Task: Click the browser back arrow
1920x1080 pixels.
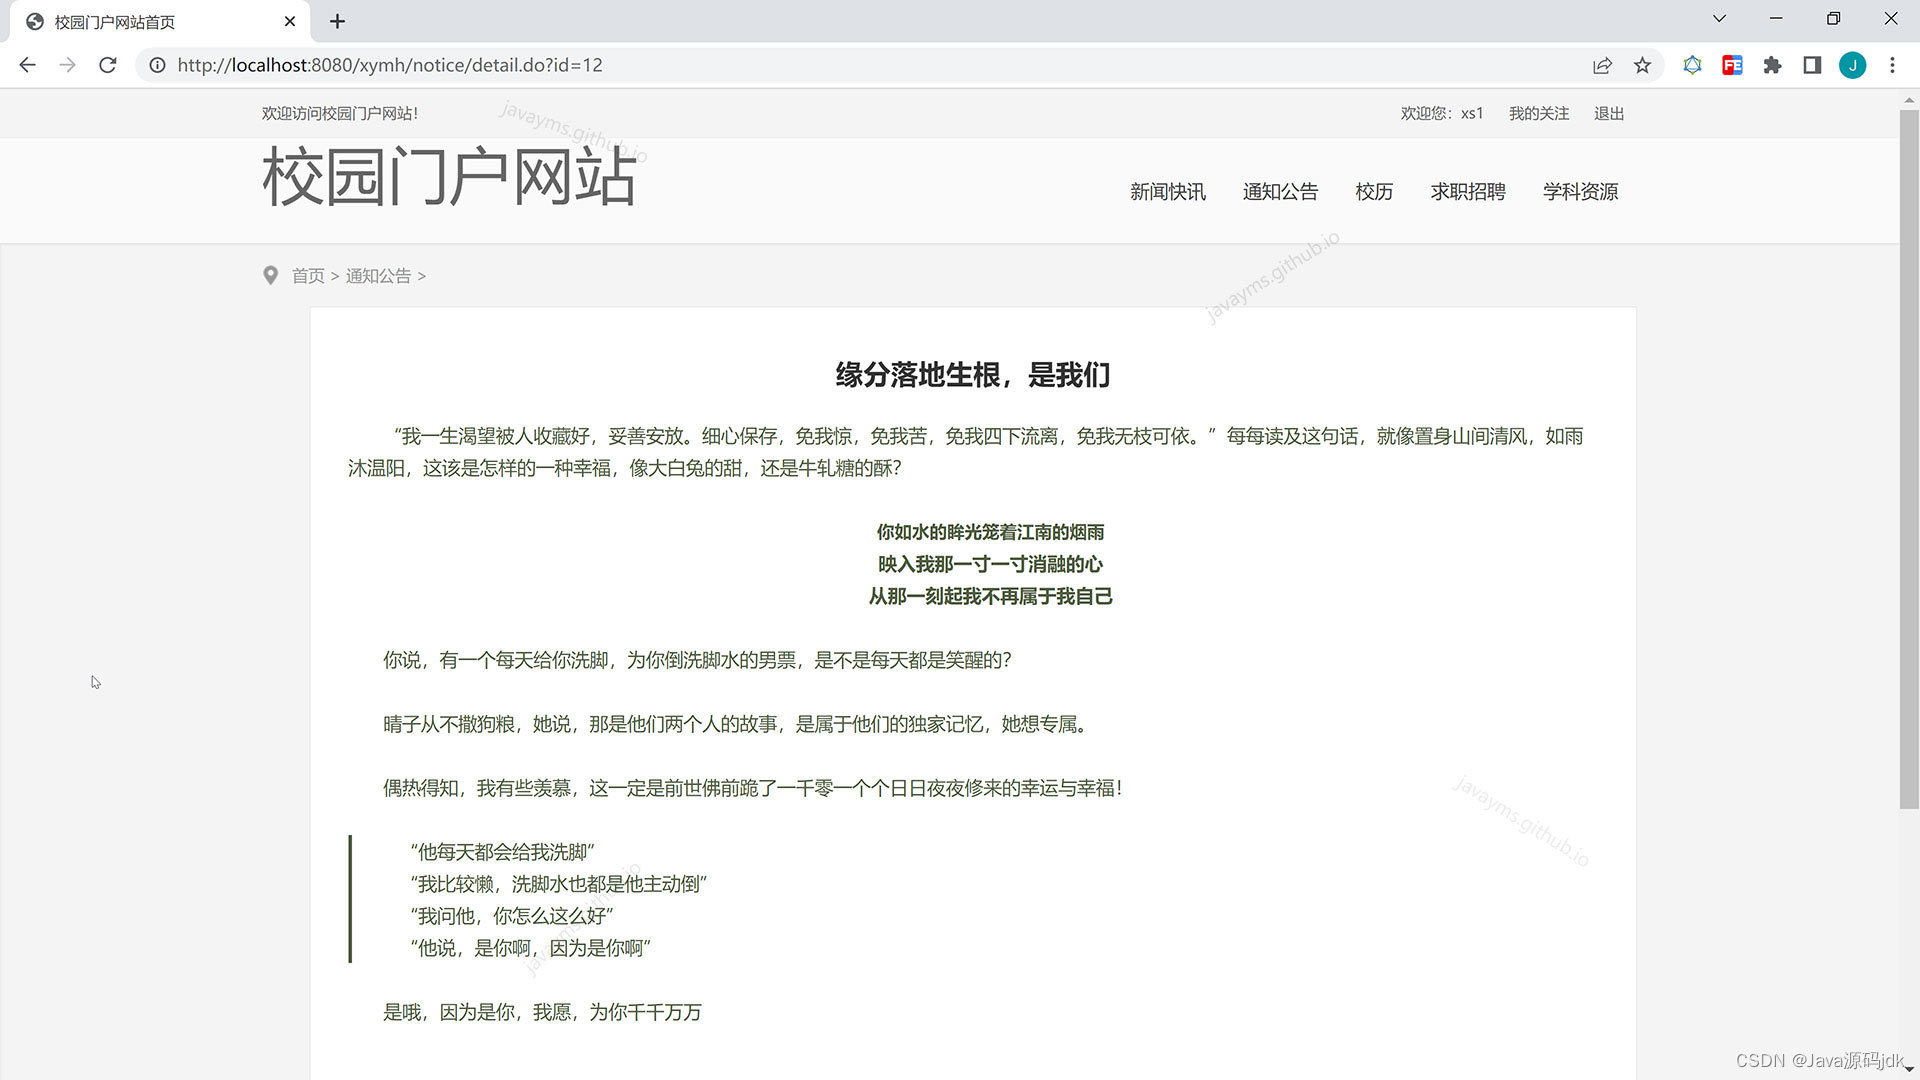Action: [27, 65]
